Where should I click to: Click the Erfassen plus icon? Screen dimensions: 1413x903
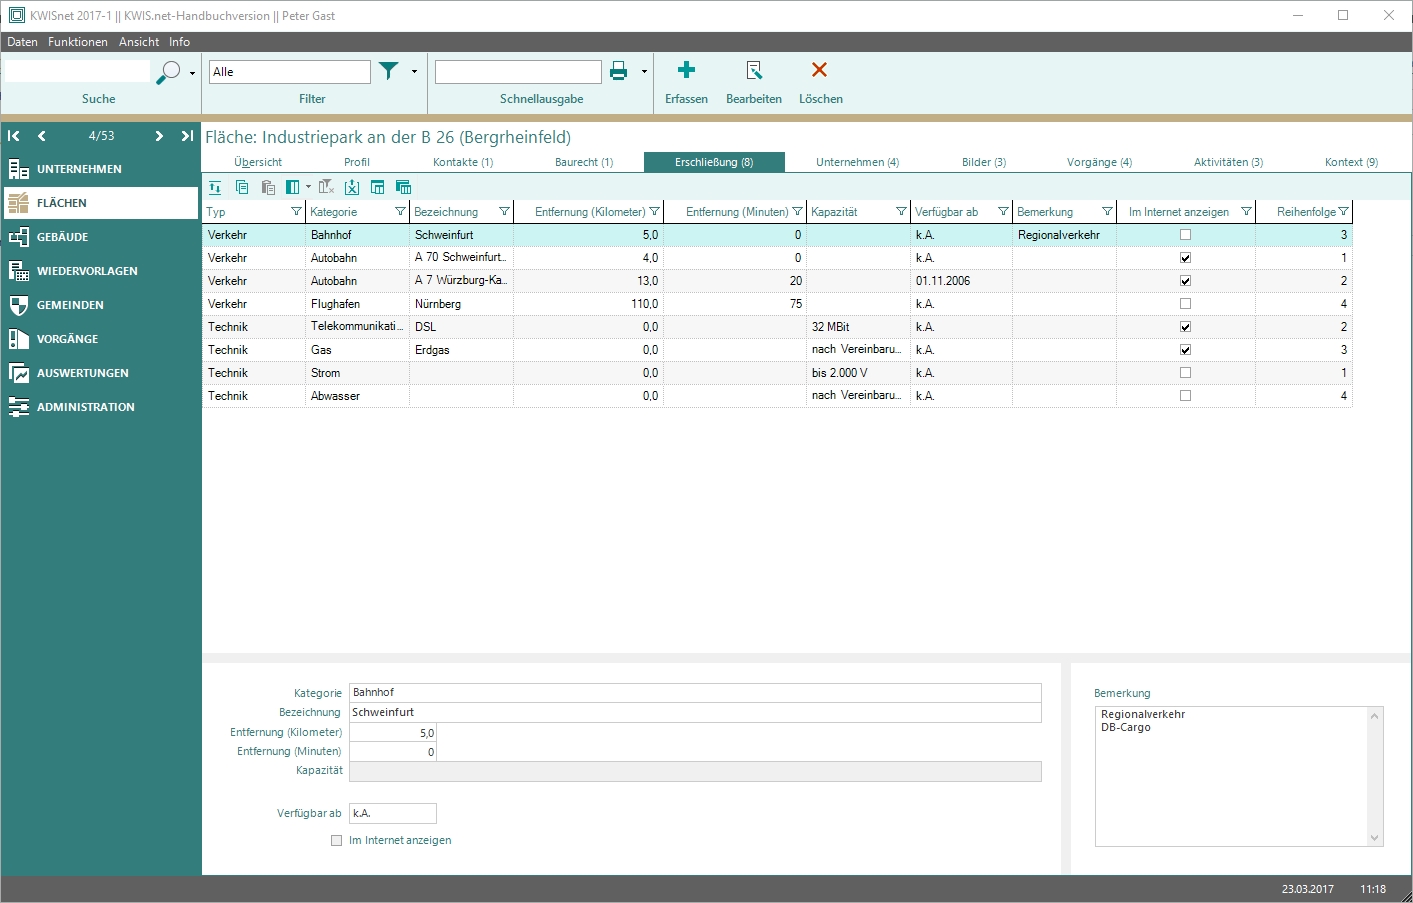[686, 70]
